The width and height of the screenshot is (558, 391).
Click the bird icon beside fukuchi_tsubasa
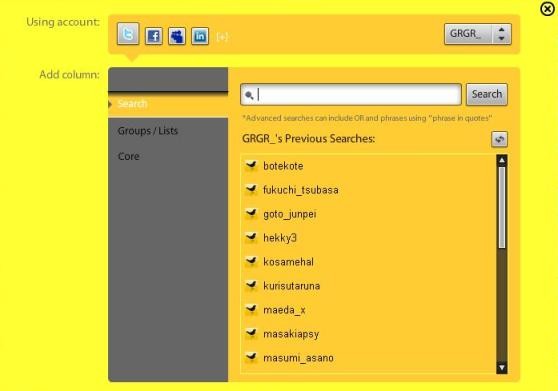tap(251, 189)
